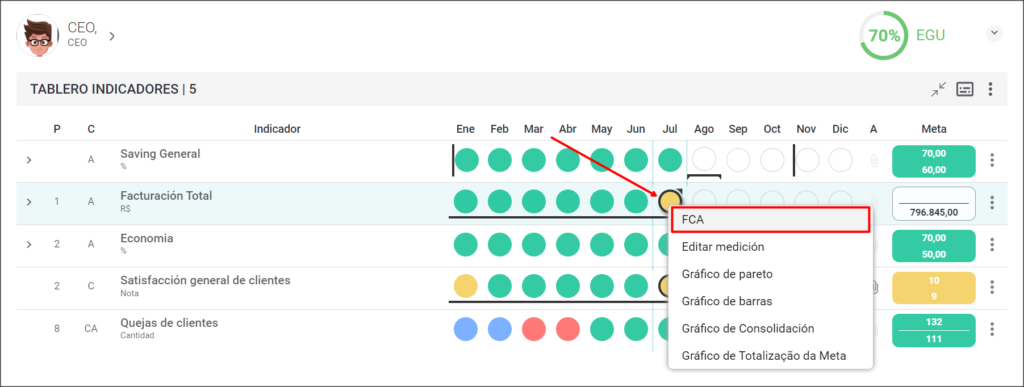1024x387 pixels.
Task: Select the FCA menu option
Action: pyautogui.click(x=771, y=220)
